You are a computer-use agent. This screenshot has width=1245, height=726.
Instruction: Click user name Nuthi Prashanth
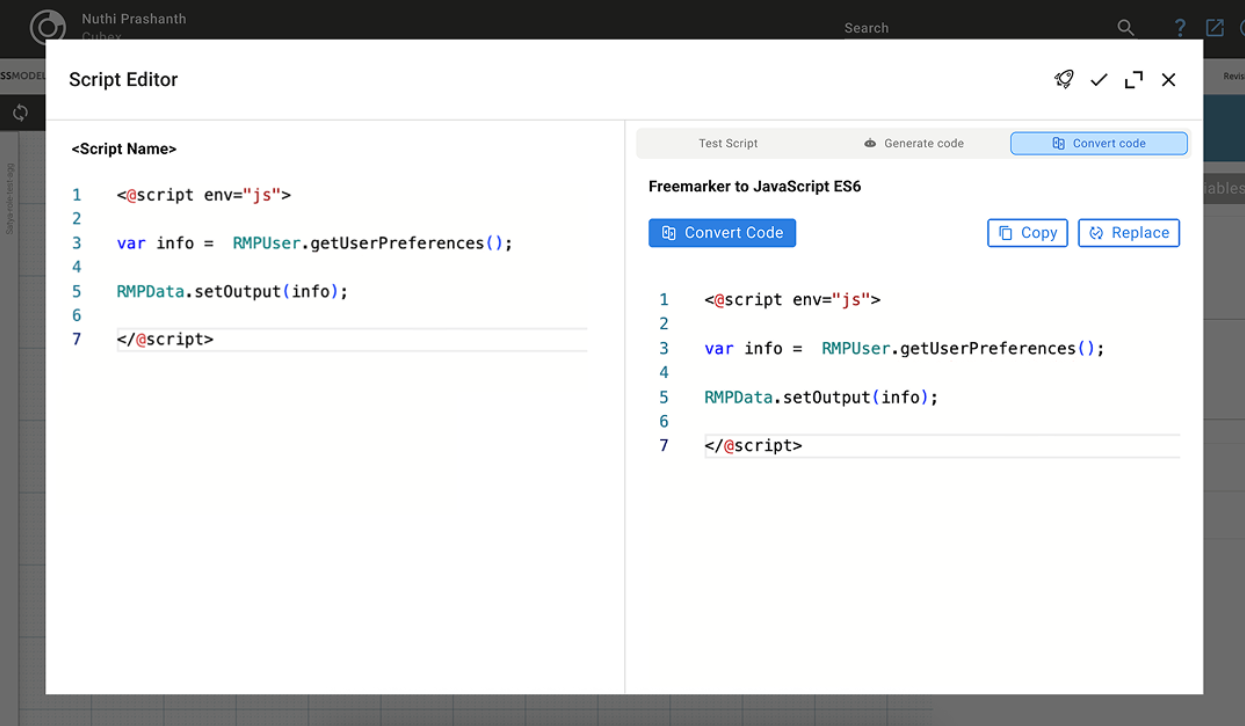[134, 19]
